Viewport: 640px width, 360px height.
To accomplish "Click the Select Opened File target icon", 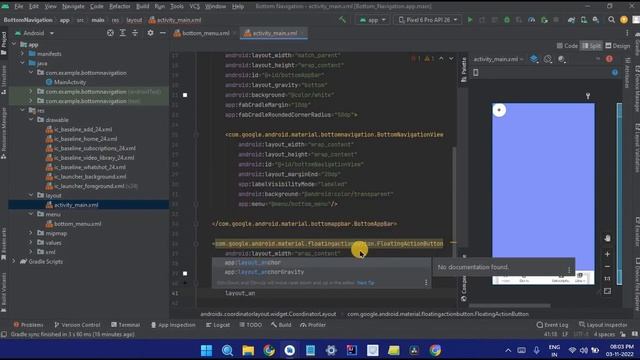I will tap(110, 33).
